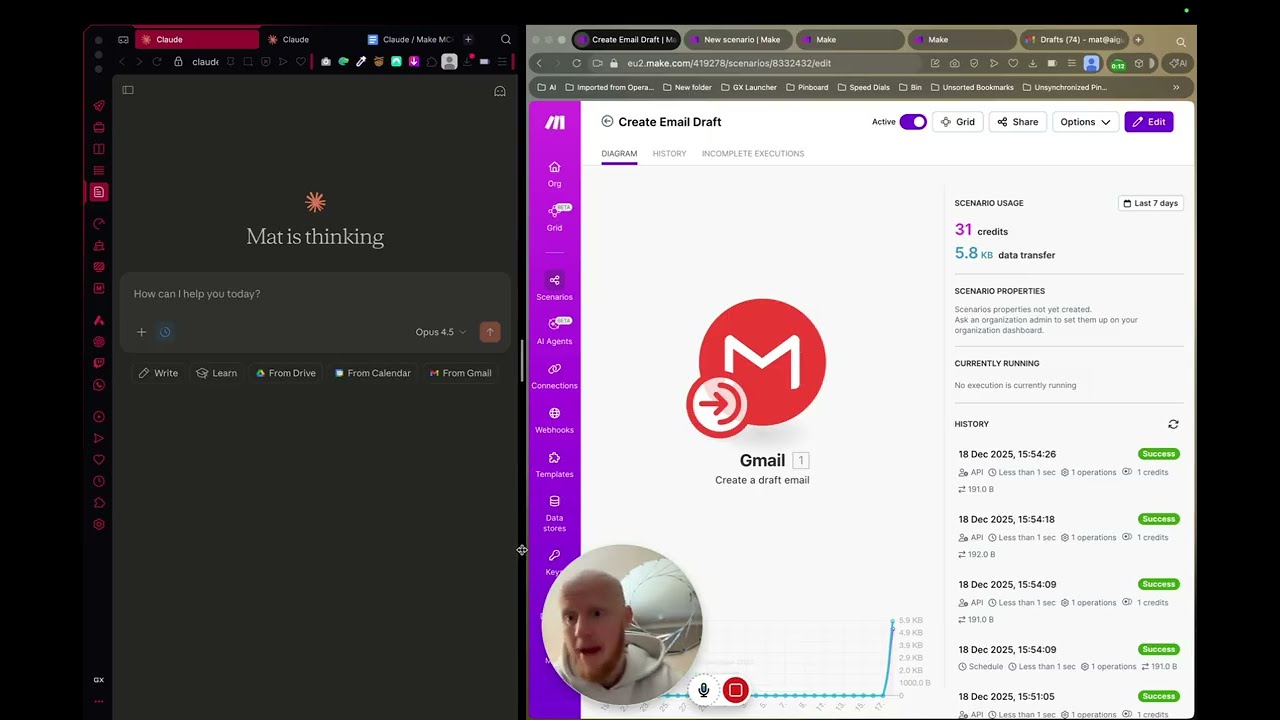Open the Pinboard bookmark folder
1280x720 pixels.
tap(807, 87)
